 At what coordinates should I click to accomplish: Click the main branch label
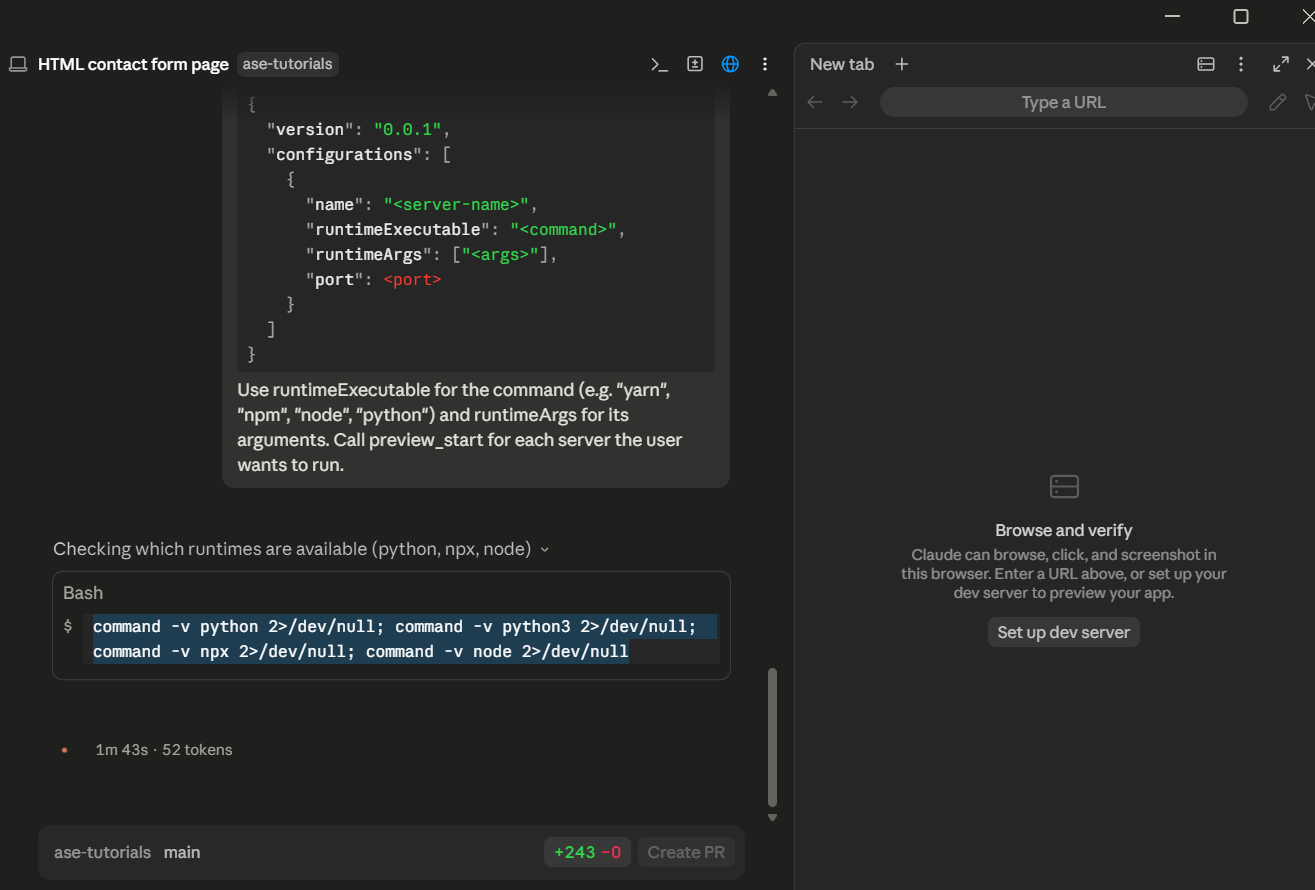[182, 852]
